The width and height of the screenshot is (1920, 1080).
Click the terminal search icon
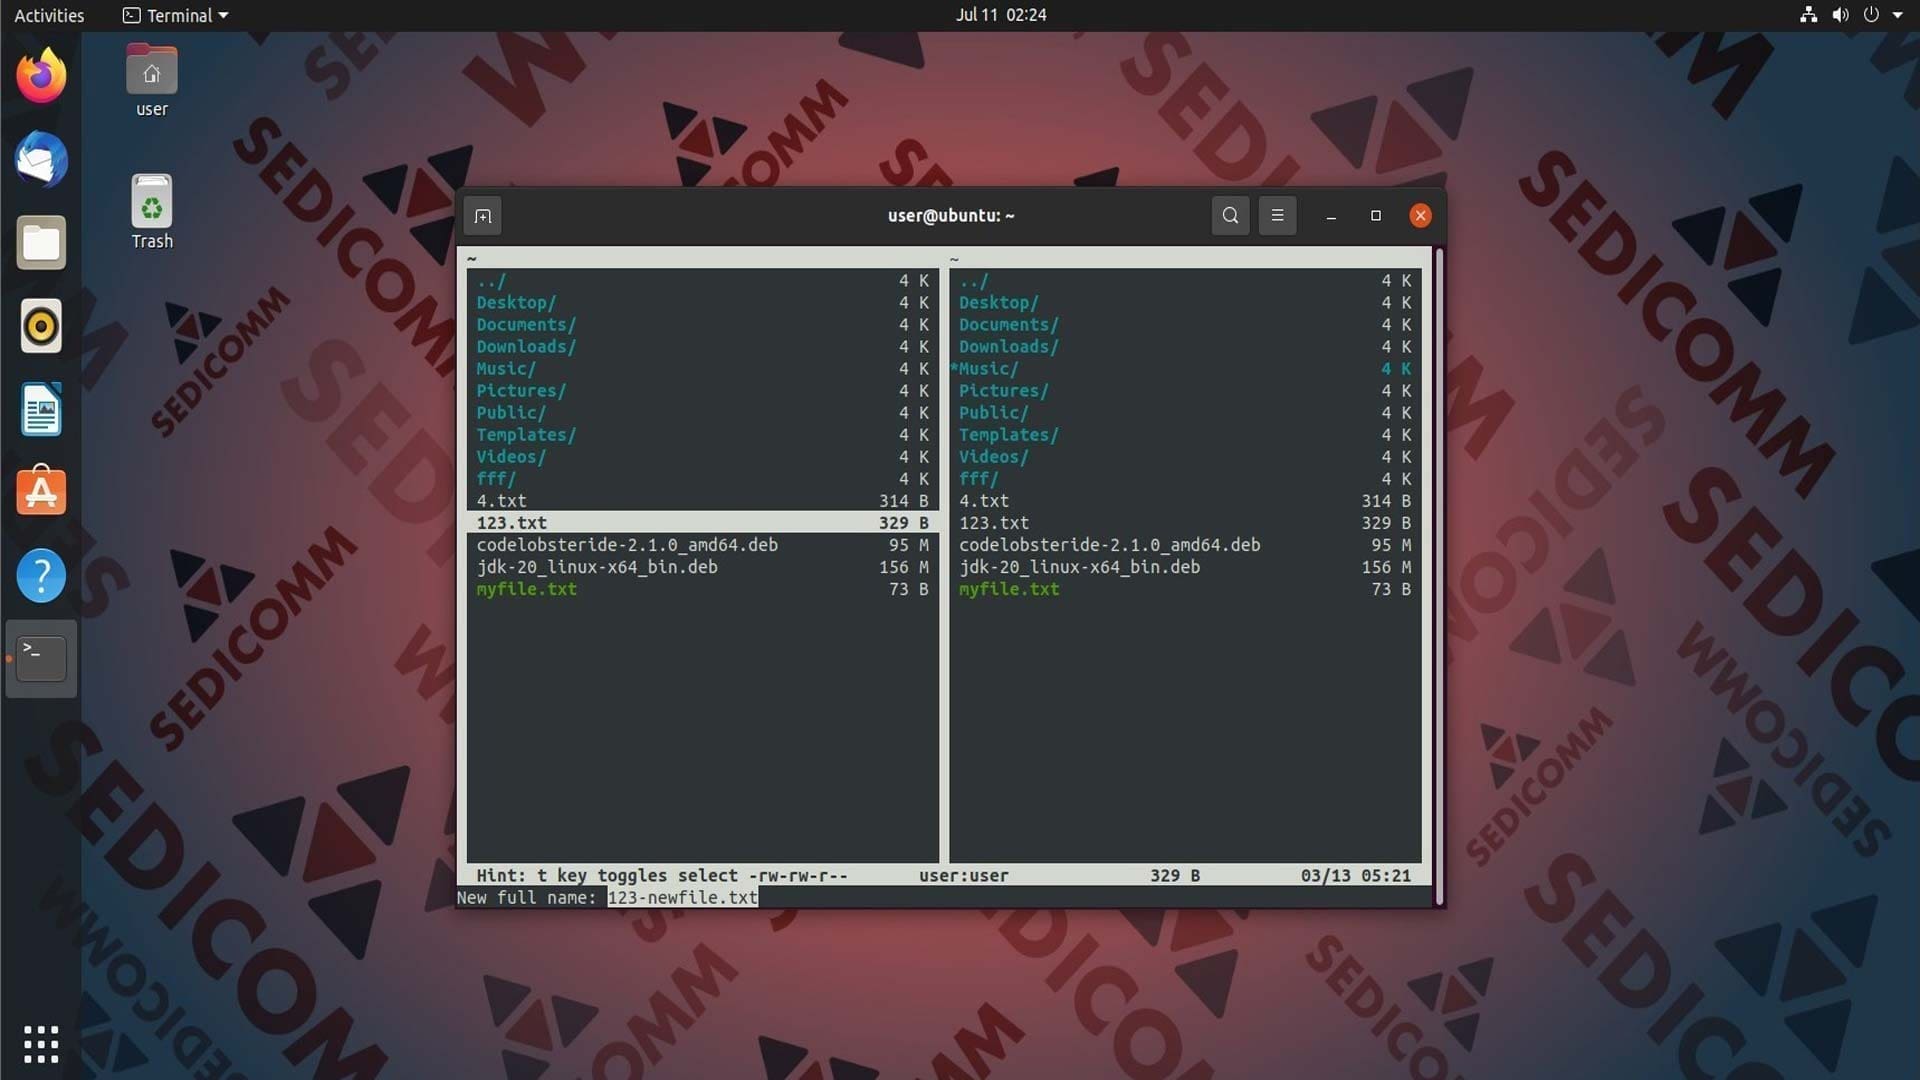pyautogui.click(x=1230, y=216)
